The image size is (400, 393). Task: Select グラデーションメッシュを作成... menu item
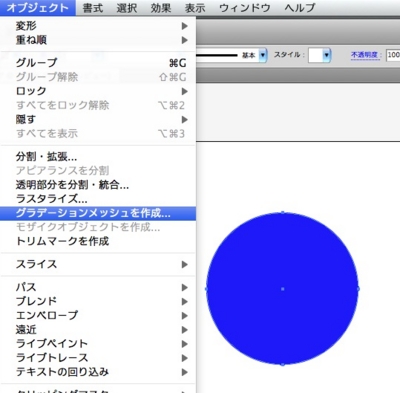point(98,213)
